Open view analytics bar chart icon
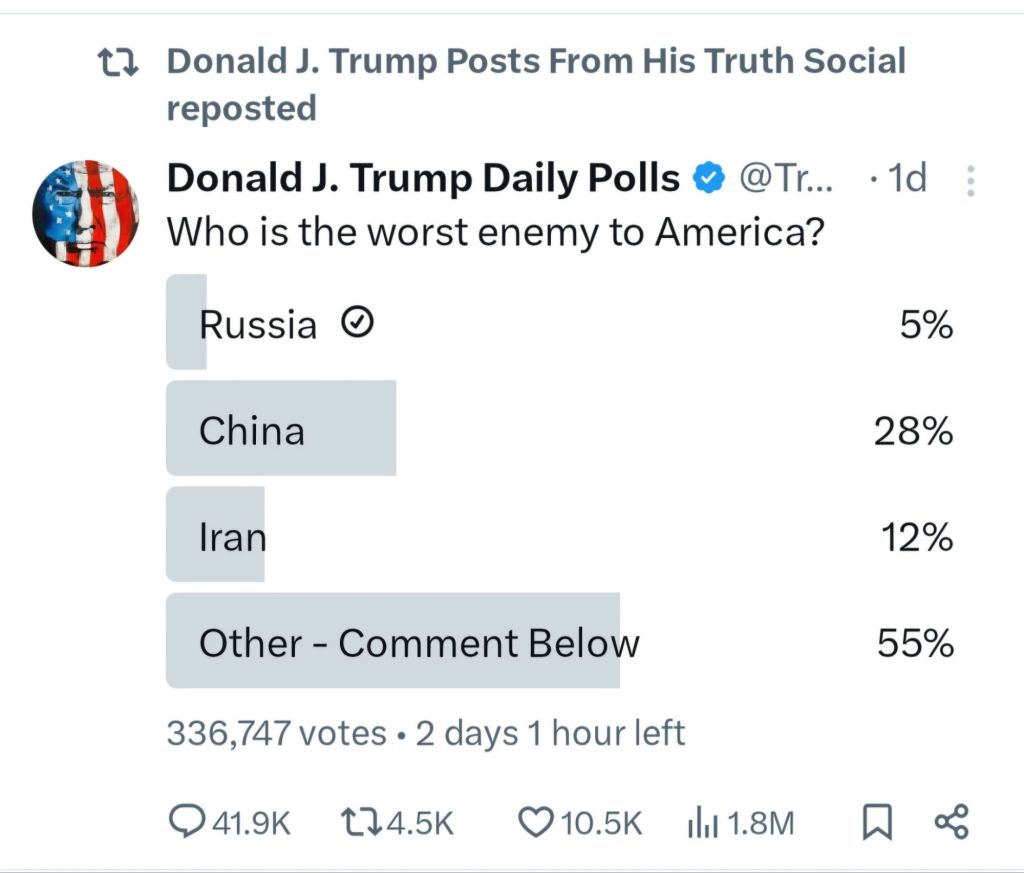Viewport: 1024px width, 873px height. click(704, 822)
